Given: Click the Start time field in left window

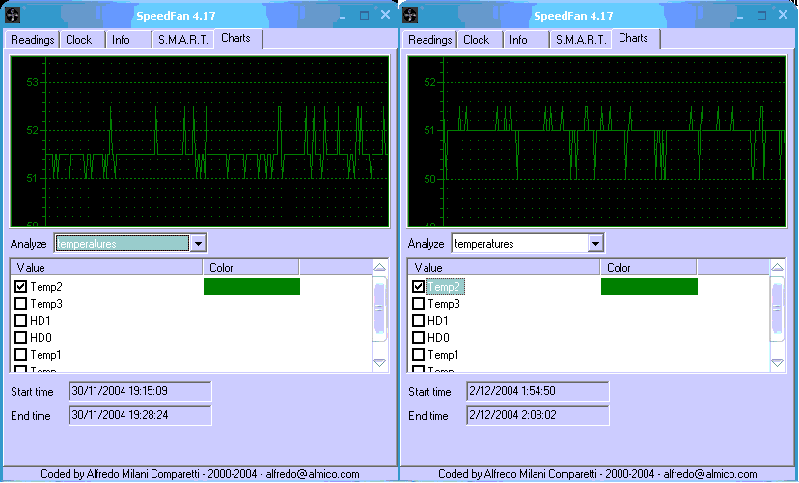Looking at the screenshot, I should 140,391.
